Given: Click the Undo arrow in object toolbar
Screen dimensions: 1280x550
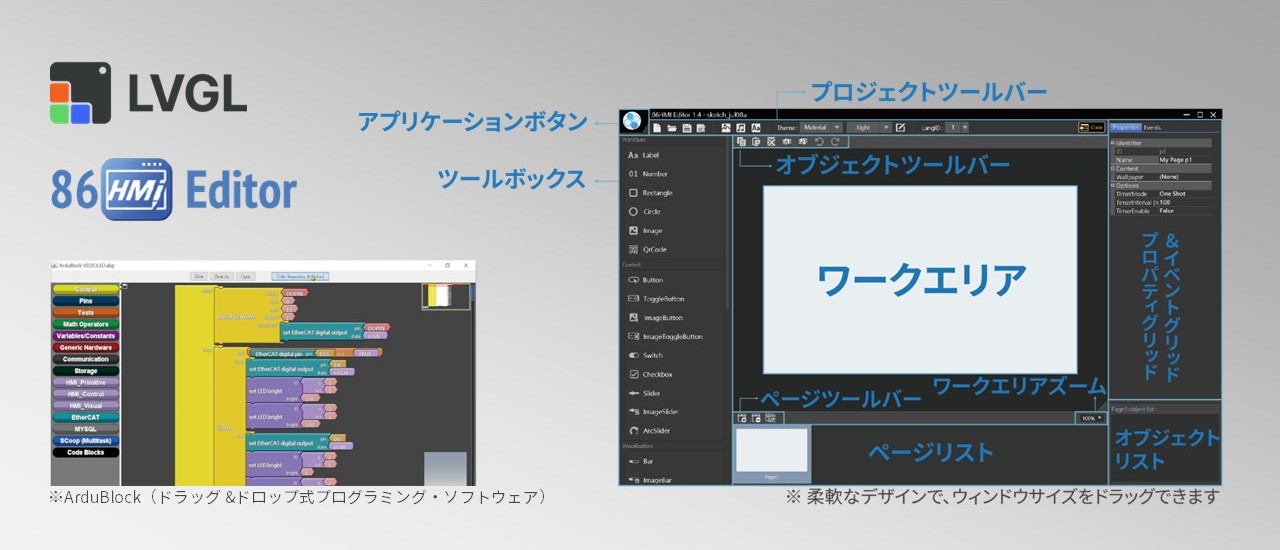Looking at the screenshot, I should pyautogui.click(x=819, y=142).
